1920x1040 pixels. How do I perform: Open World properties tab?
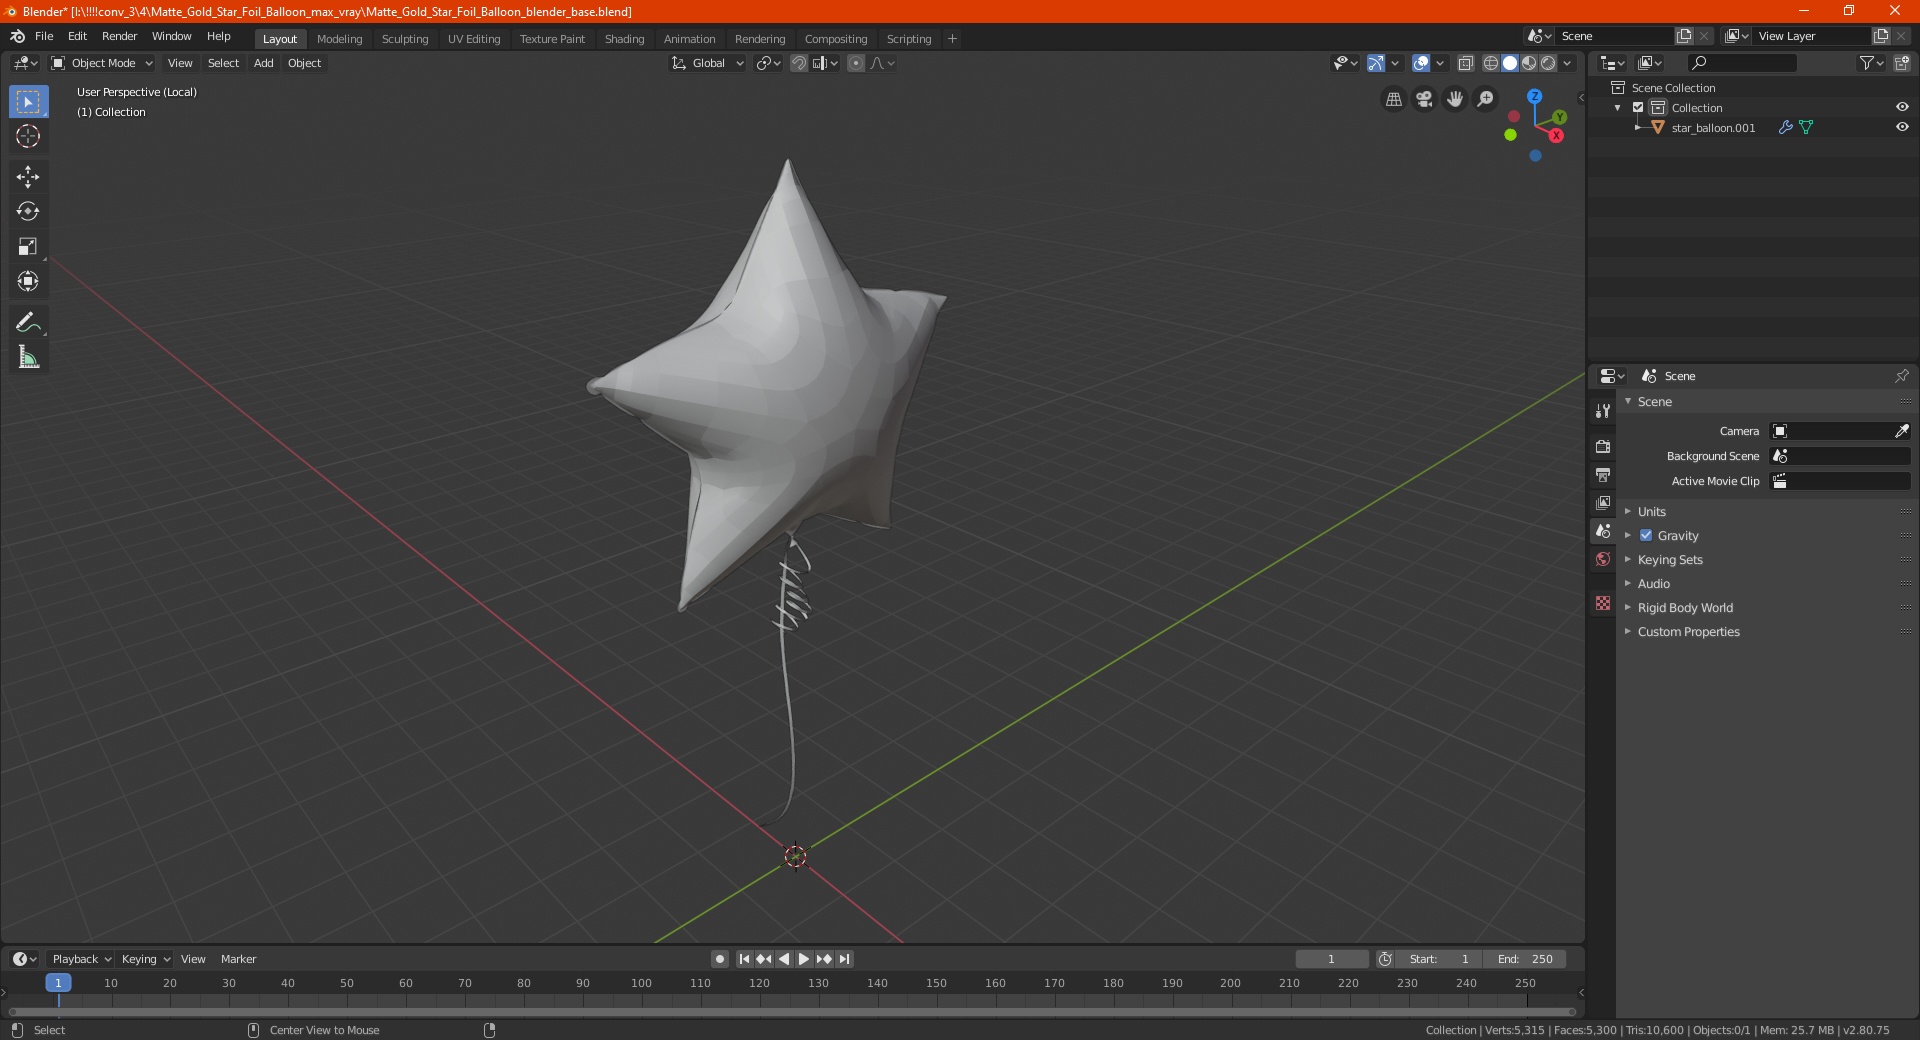point(1603,559)
